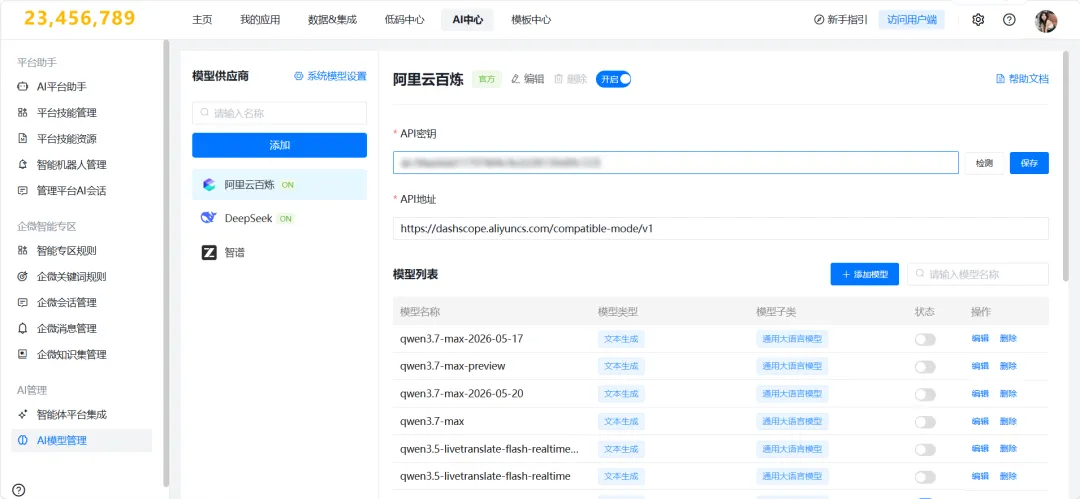
Task: Toggle the 开启 switch for 阿里云百炼
Action: (x=614, y=79)
